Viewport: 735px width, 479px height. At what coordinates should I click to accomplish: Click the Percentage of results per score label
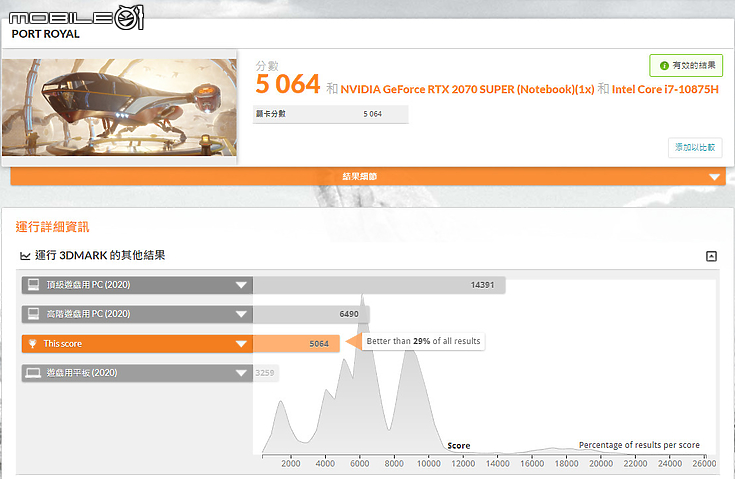tap(639, 445)
